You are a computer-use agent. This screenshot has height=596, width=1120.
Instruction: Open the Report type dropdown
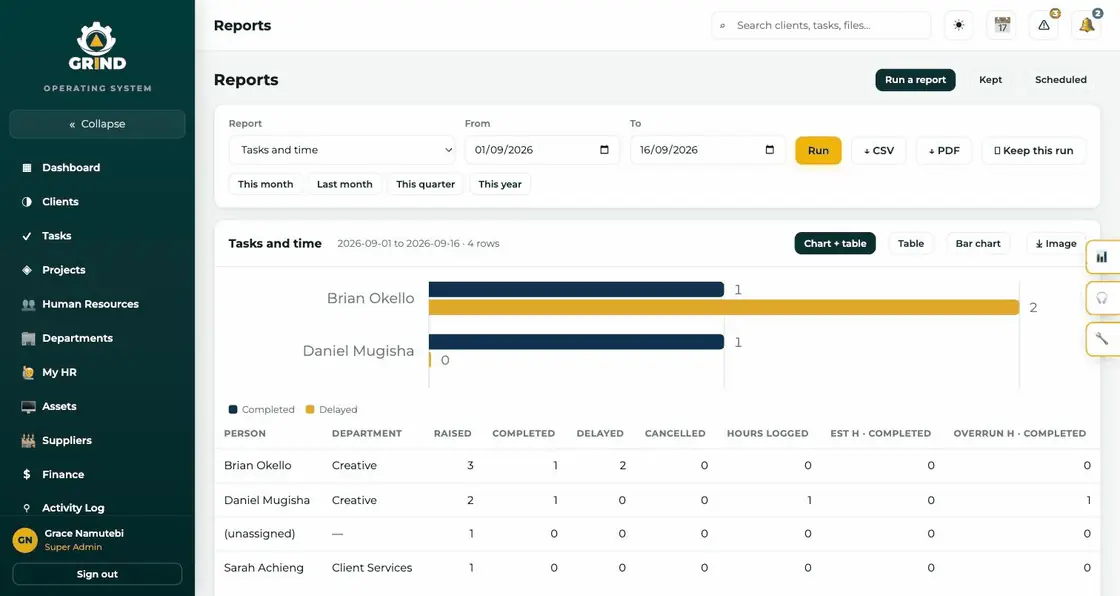point(341,150)
